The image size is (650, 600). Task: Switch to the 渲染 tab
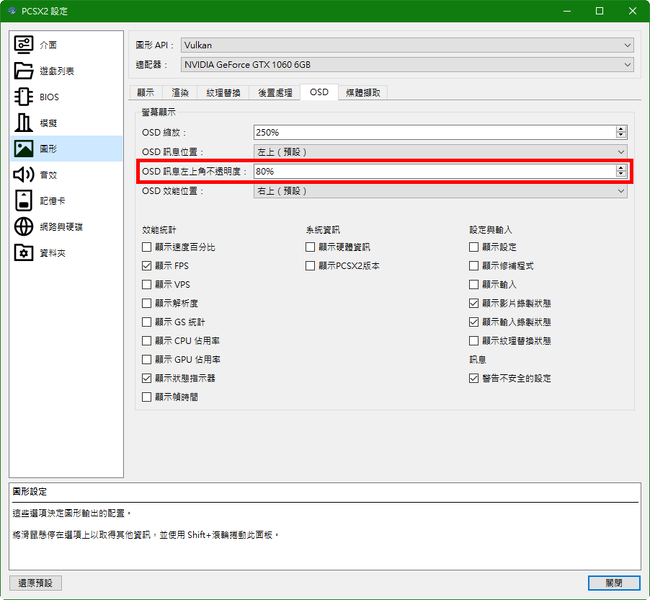(179, 93)
